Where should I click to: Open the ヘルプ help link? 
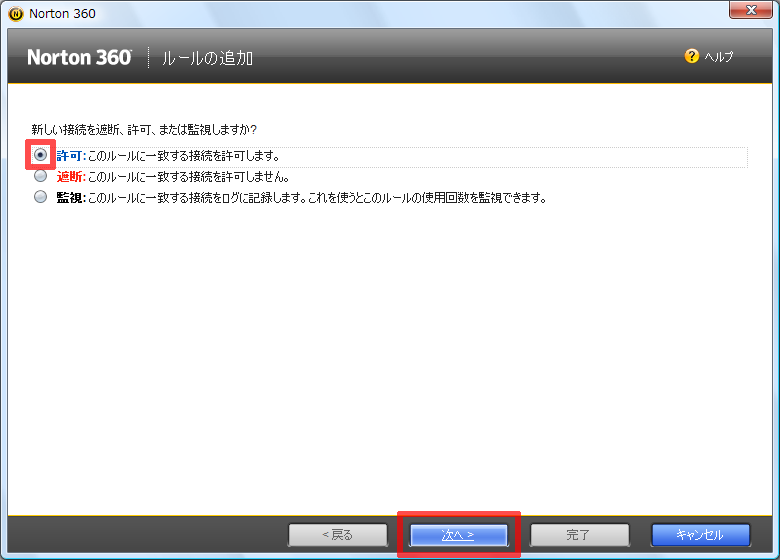point(718,58)
